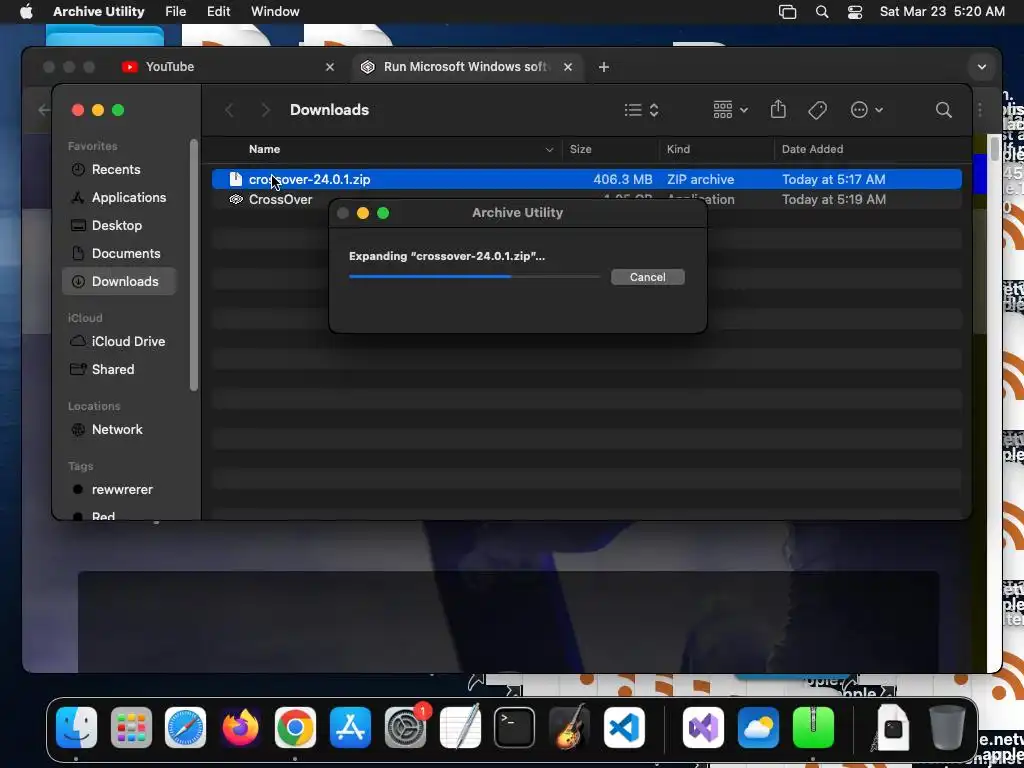Open TextEdit from the Dock
This screenshot has width=1024, height=768.
[460, 728]
